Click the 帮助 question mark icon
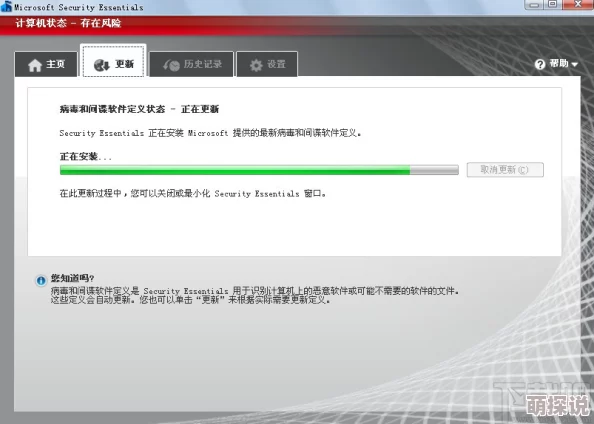 (x=540, y=64)
